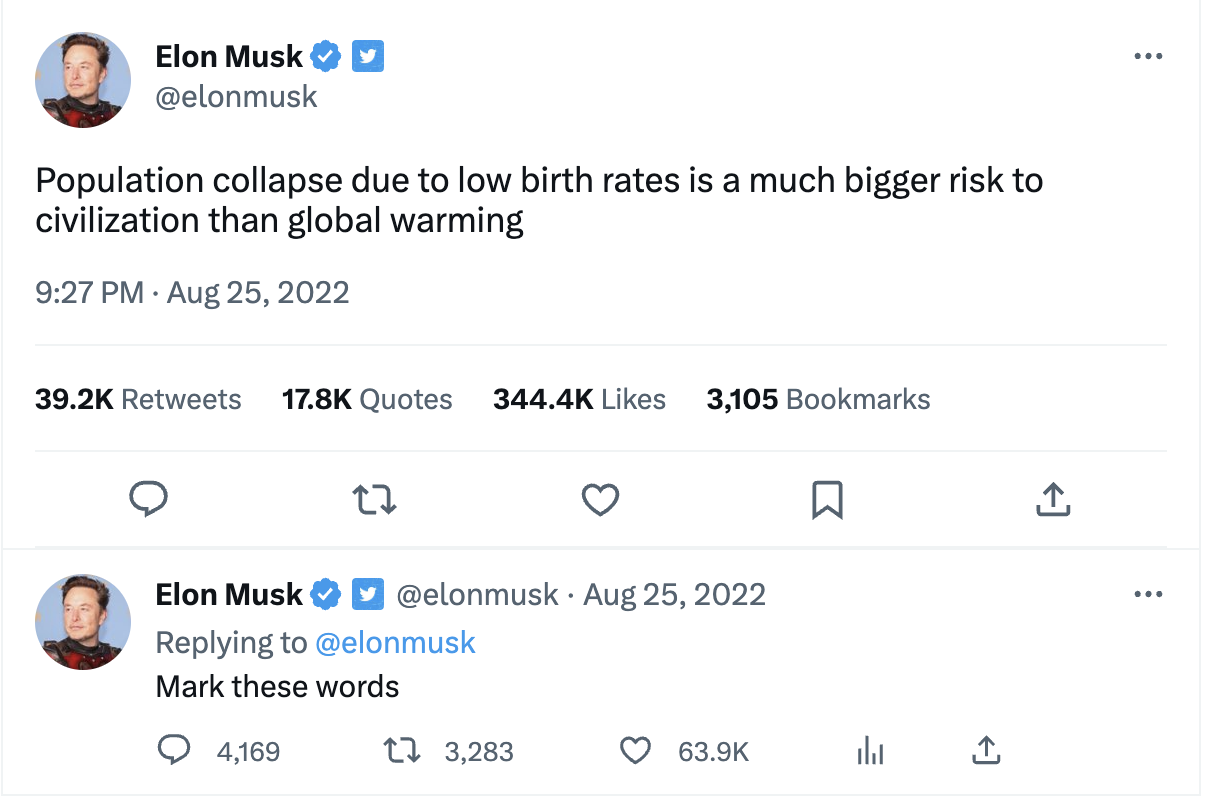Show the 344.4K Likes list
The width and height of the screenshot is (1206, 796).
pos(579,400)
